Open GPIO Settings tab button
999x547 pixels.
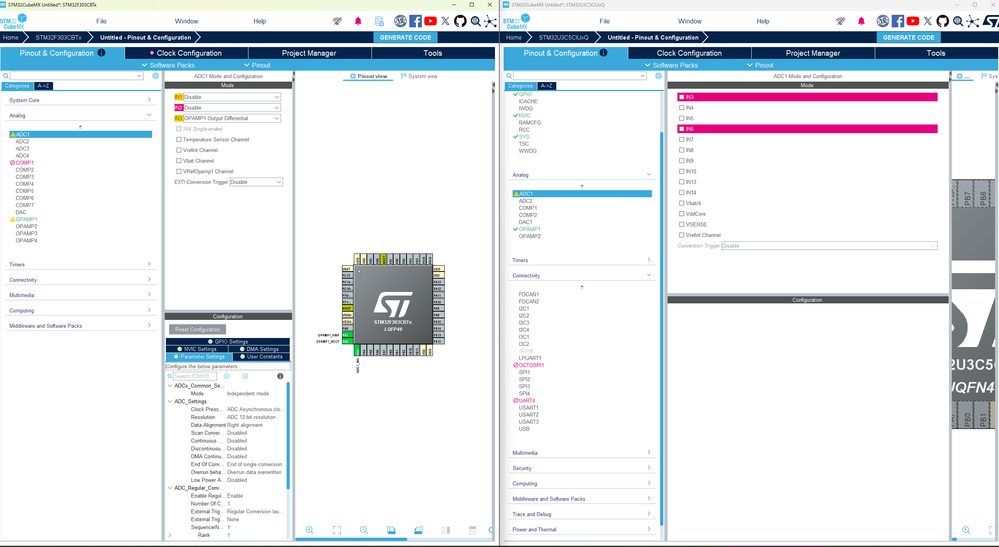228,341
